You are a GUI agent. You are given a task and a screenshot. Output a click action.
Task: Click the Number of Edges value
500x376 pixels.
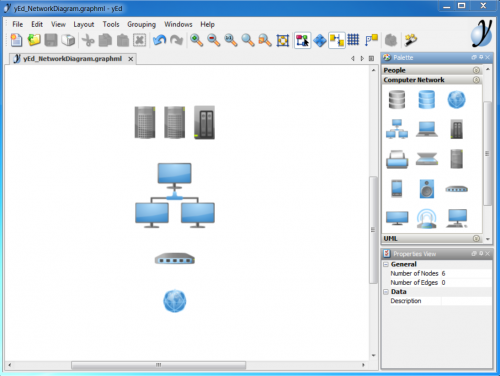click(x=466, y=283)
